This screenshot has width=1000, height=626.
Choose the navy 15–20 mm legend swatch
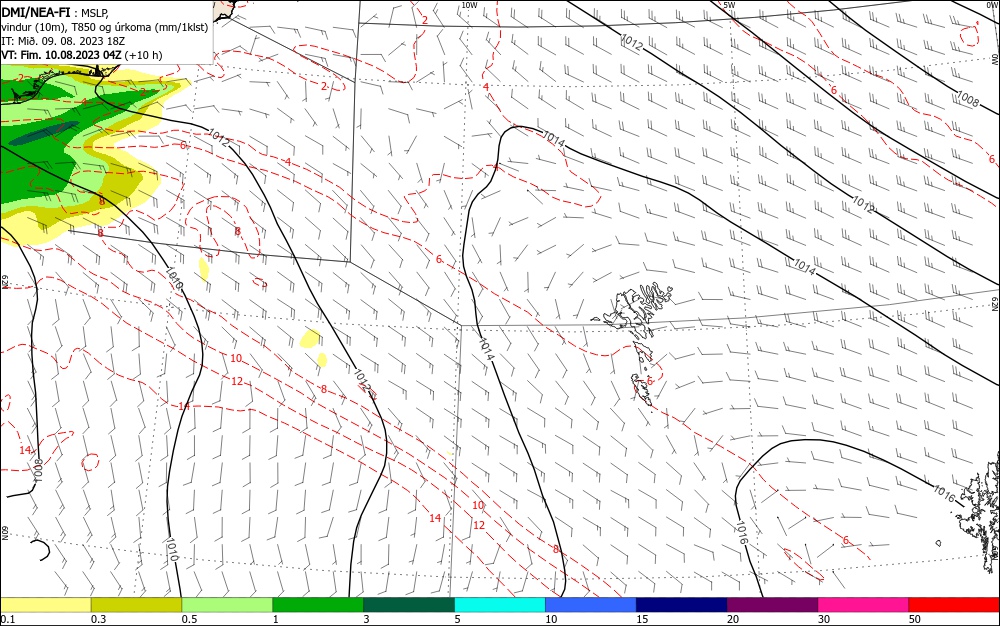(x=682, y=605)
